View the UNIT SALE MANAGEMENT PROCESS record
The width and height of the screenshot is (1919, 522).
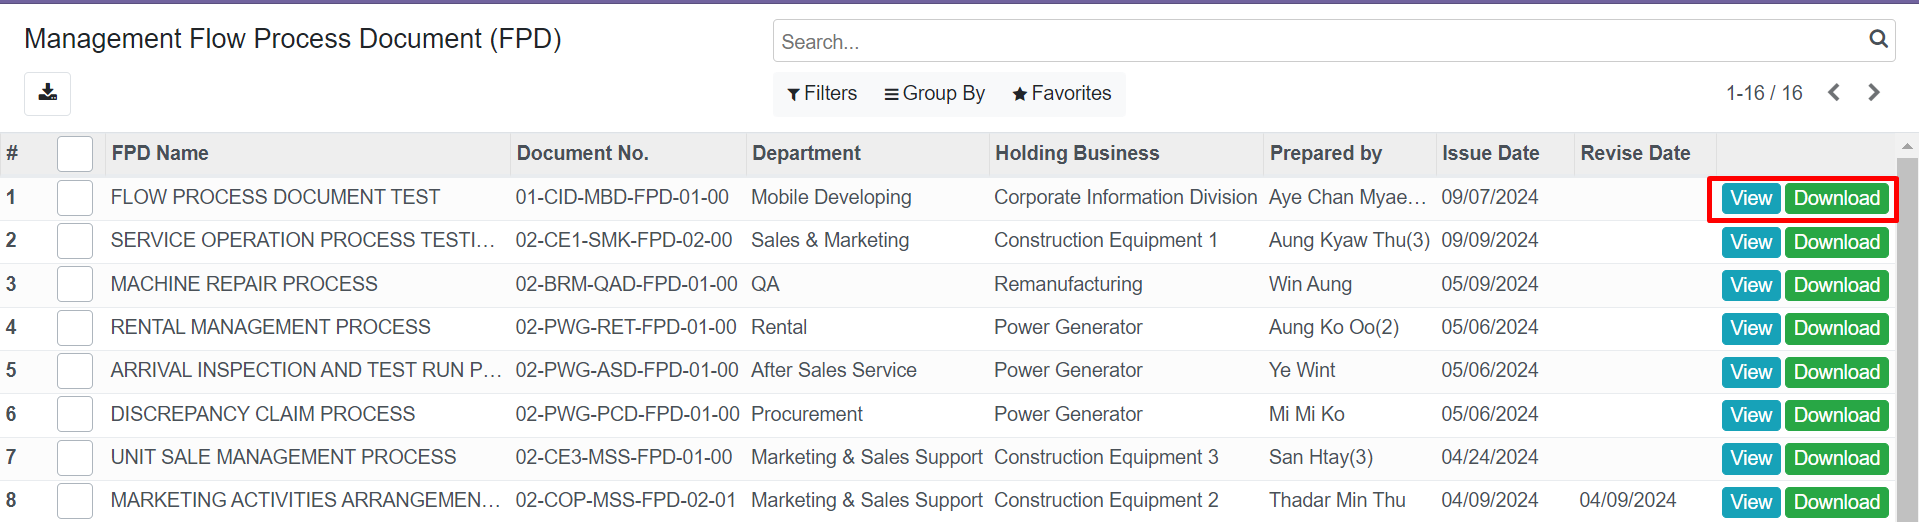(1751, 458)
